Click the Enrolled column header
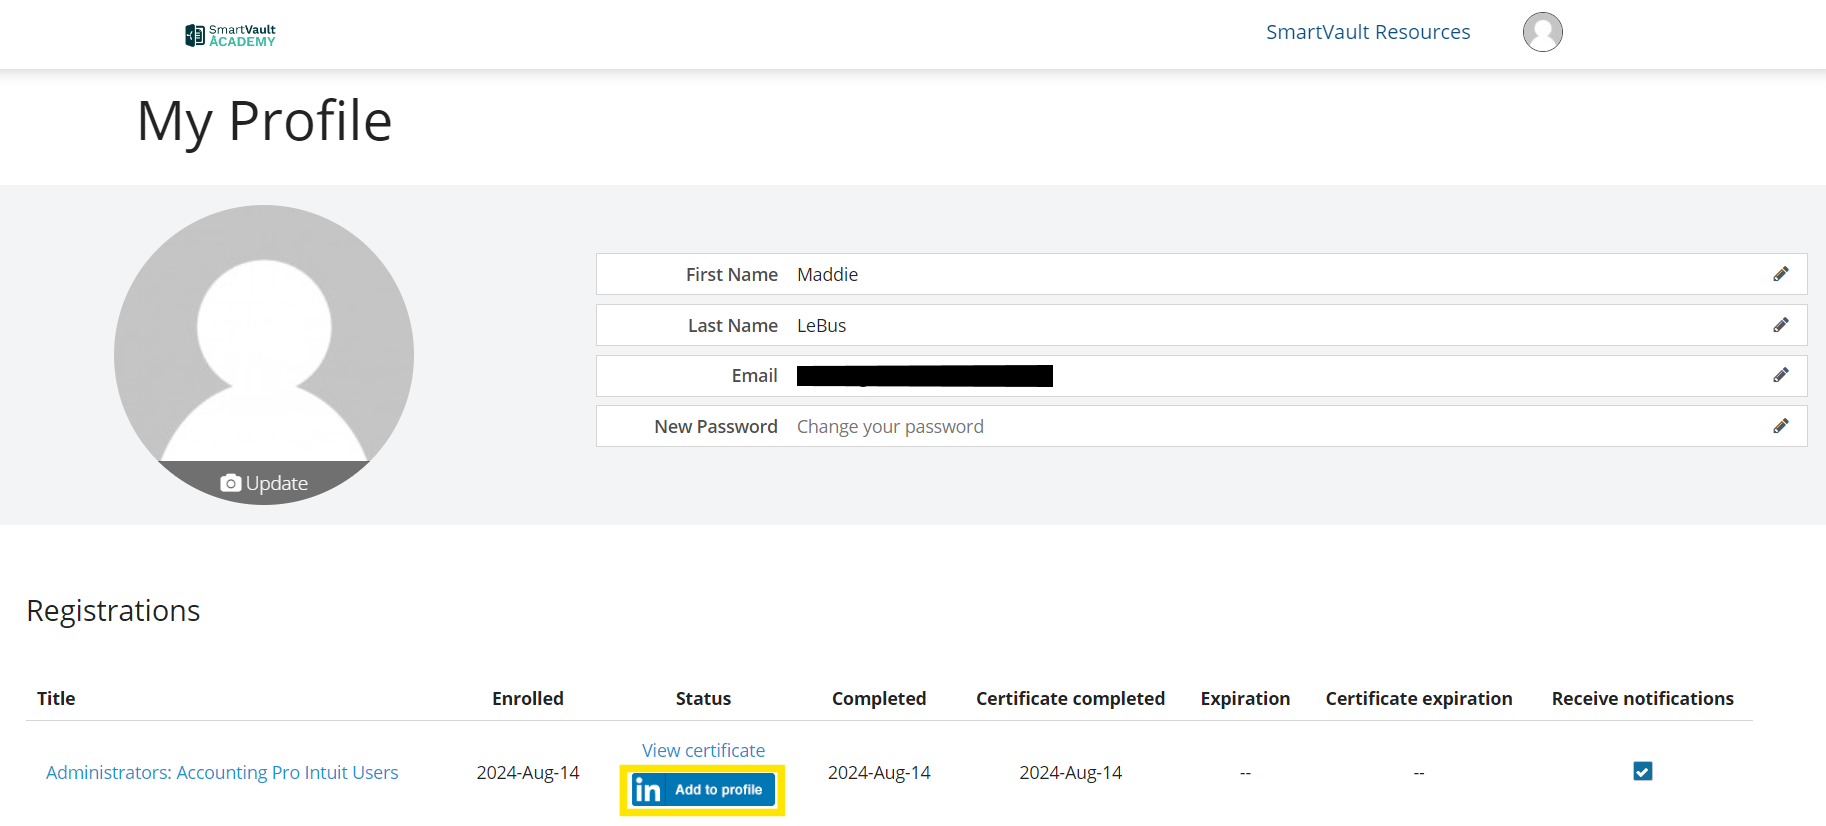 pyautogui.click(x=528, y=698)
